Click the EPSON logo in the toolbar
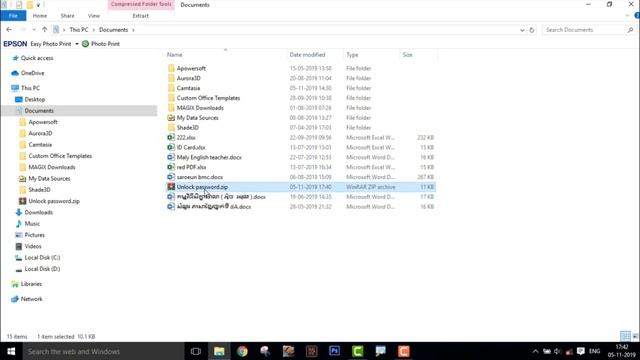Image resolution: width=640 pixels, height=360 pixels. [15, 44]
